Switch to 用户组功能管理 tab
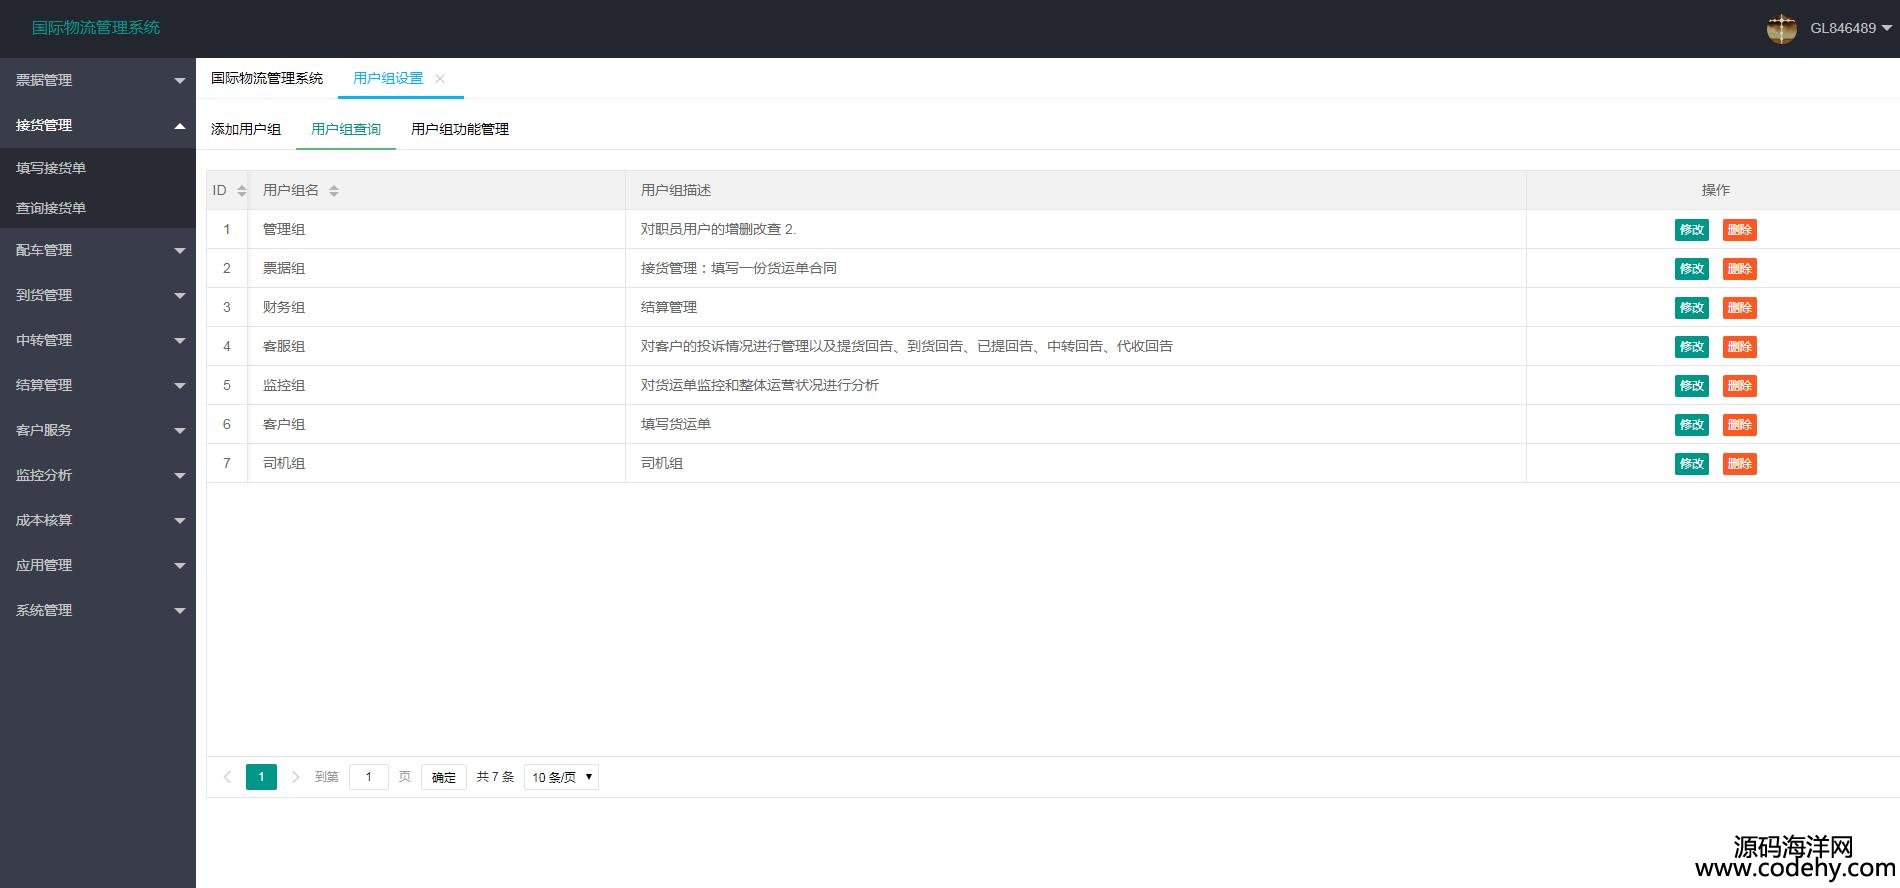1900x888 pixels. tap(460, 129)
